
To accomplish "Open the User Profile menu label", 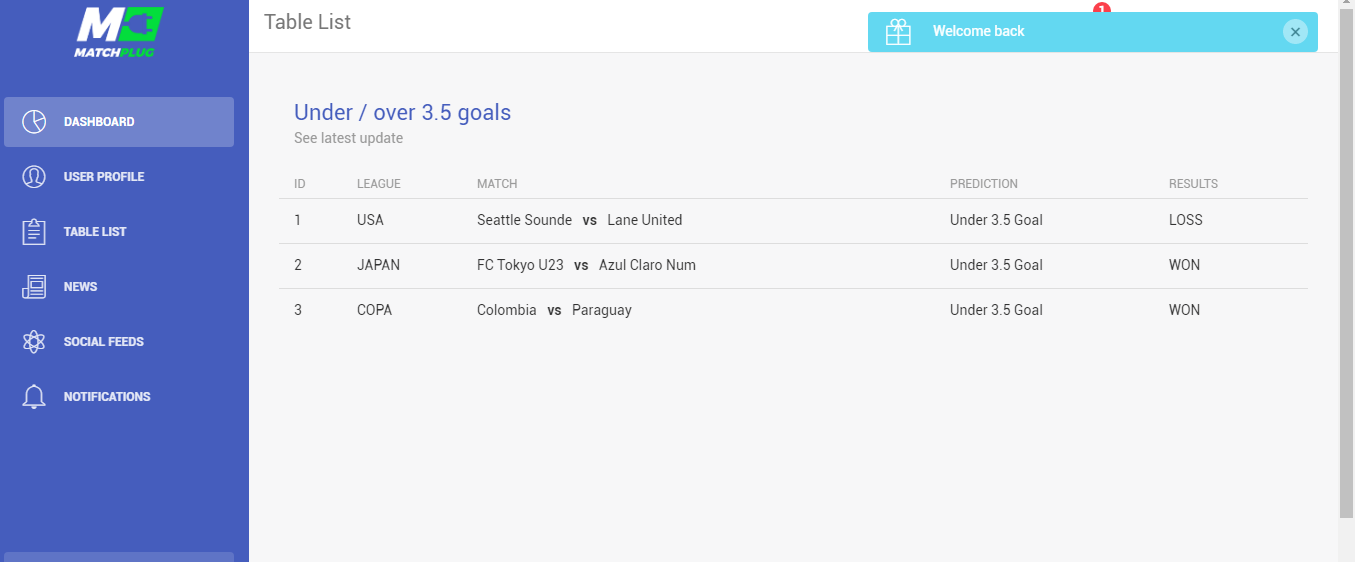I will [104, 177].
